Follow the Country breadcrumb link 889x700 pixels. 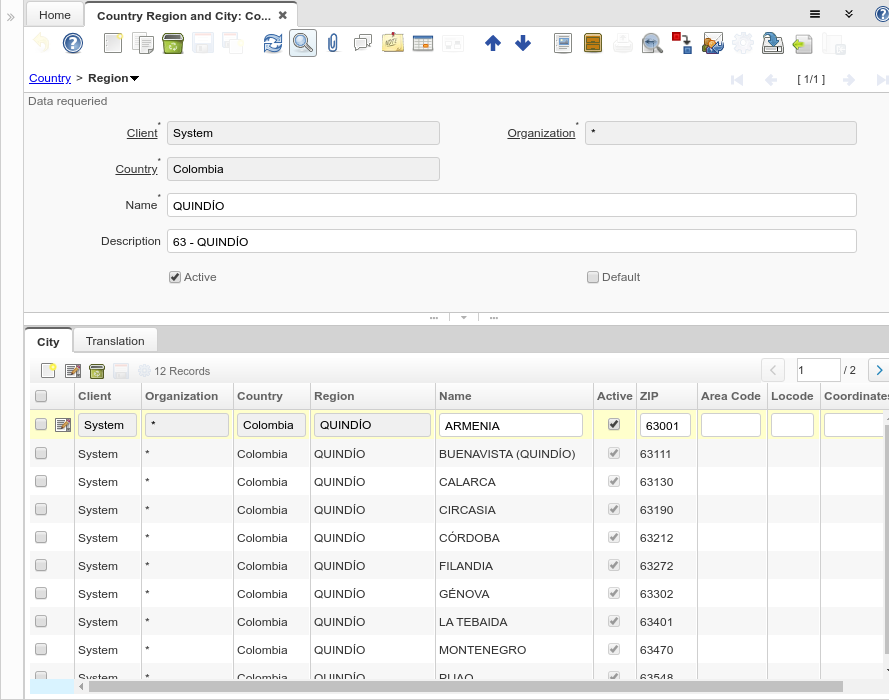[x=50, y=78]
